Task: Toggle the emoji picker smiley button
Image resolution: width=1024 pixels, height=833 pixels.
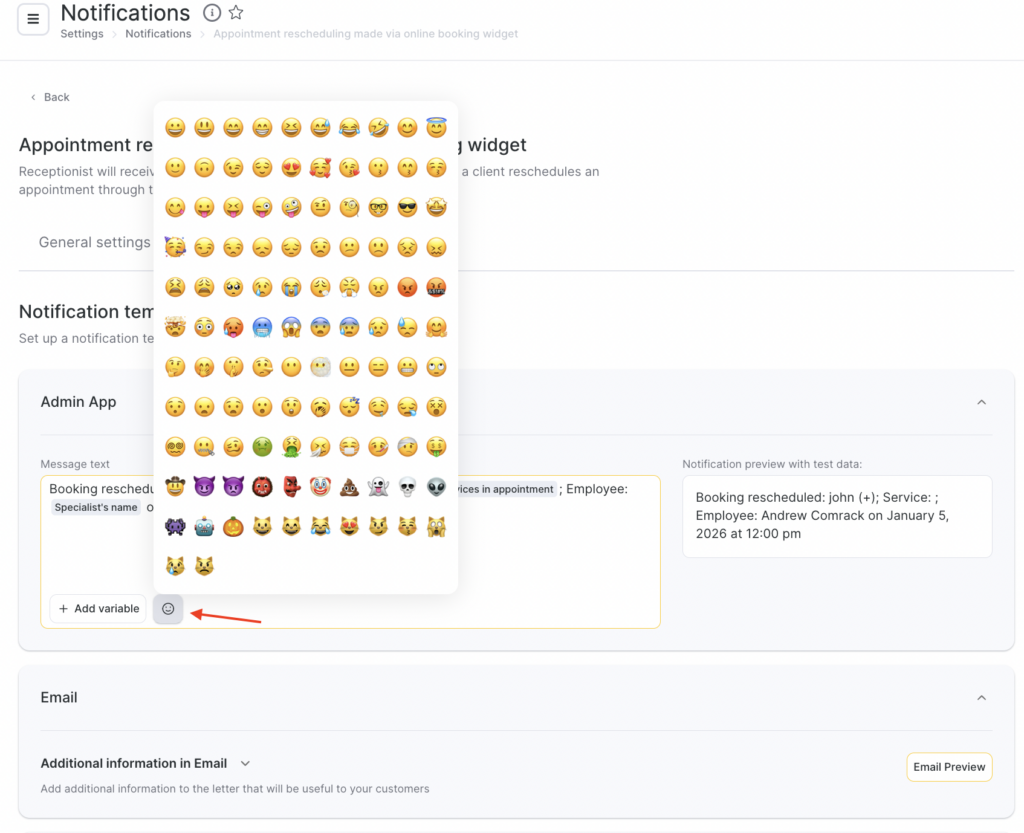Action: pos(168,609)
